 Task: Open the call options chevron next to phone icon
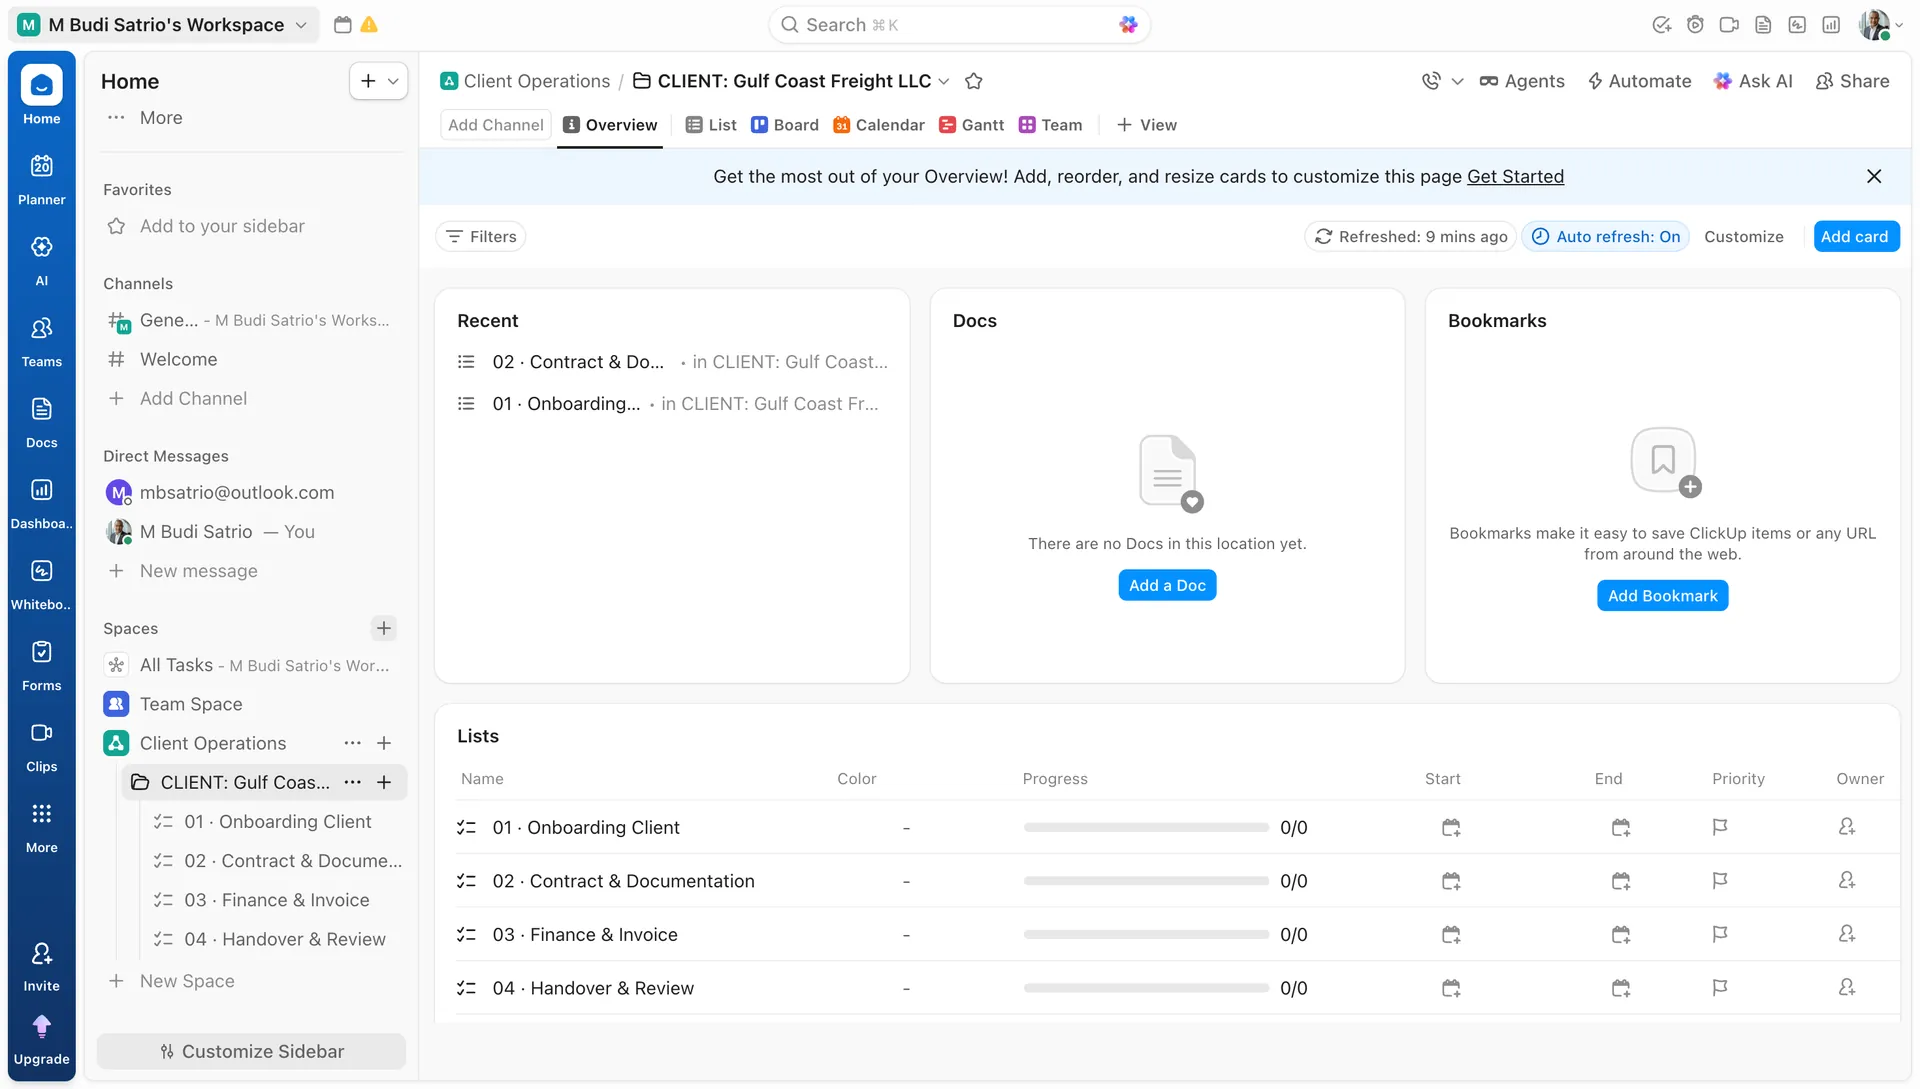coord(1458,81)
